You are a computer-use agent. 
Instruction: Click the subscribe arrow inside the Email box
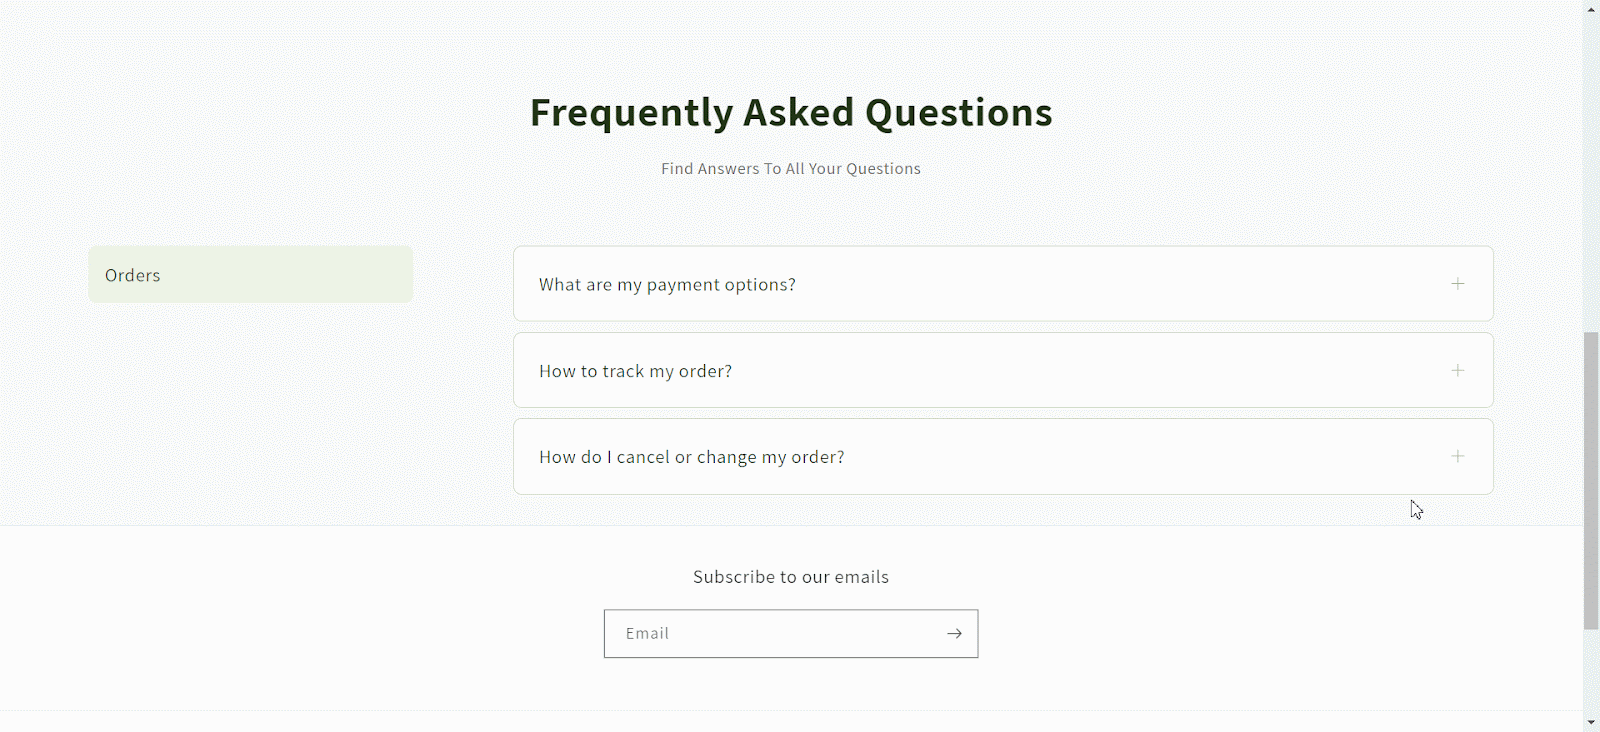(954, 633)
